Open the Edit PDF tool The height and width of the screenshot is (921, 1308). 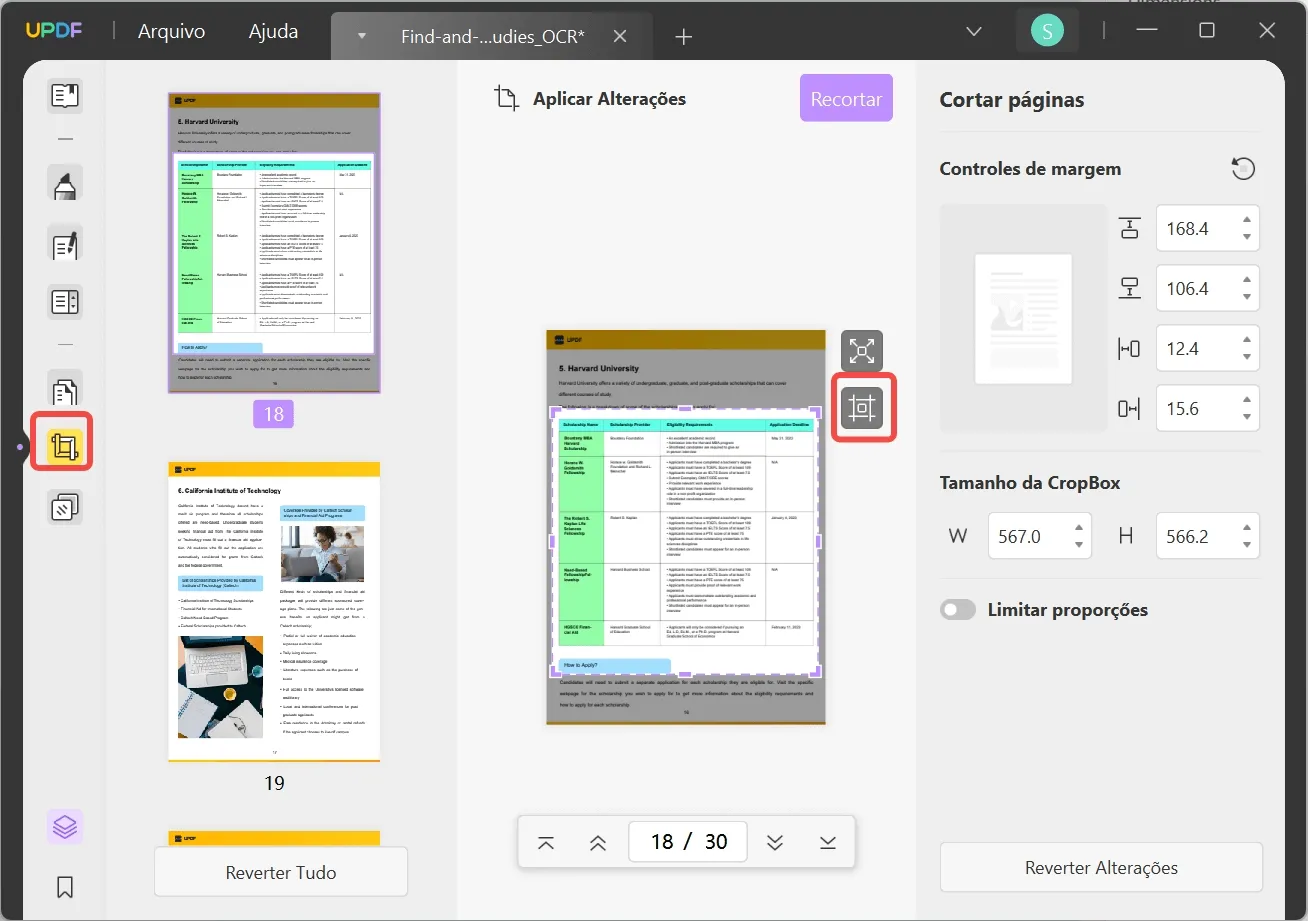click(65, 243)
